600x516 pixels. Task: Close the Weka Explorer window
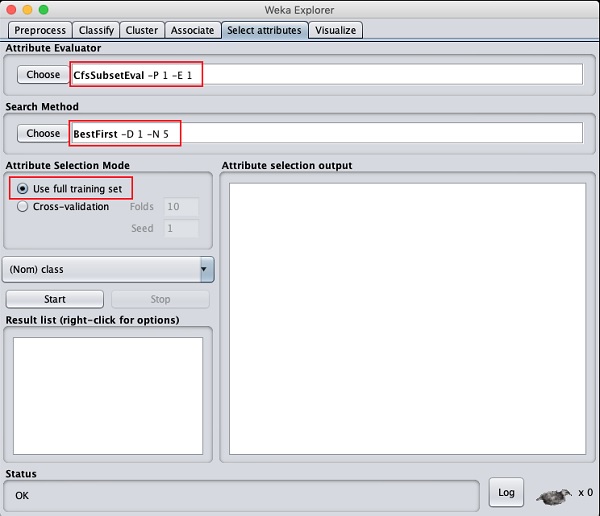(11, 10)
